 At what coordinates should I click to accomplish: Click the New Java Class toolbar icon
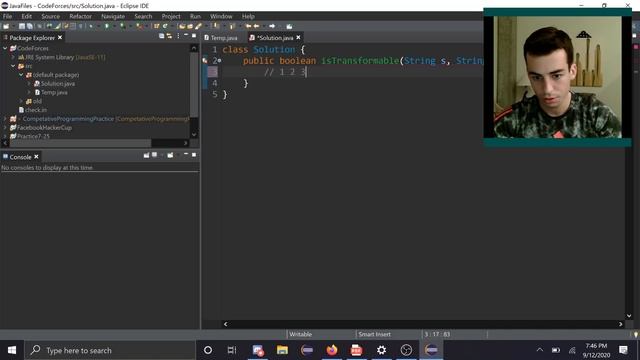[165, 26]
